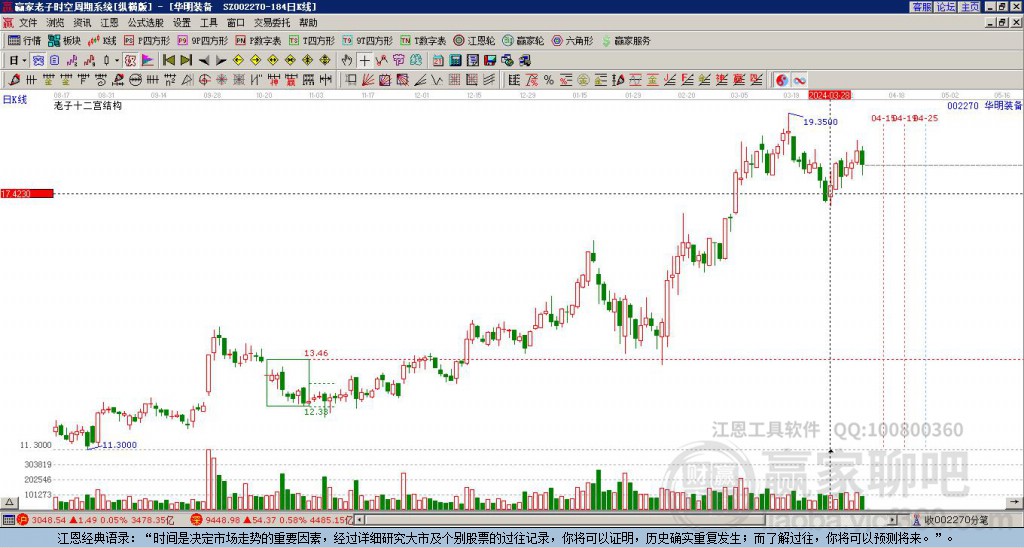Viewport: 1024px width, 548px height.
Task: Toggle the crosshair cursor tool
Action: pos(364,61)
